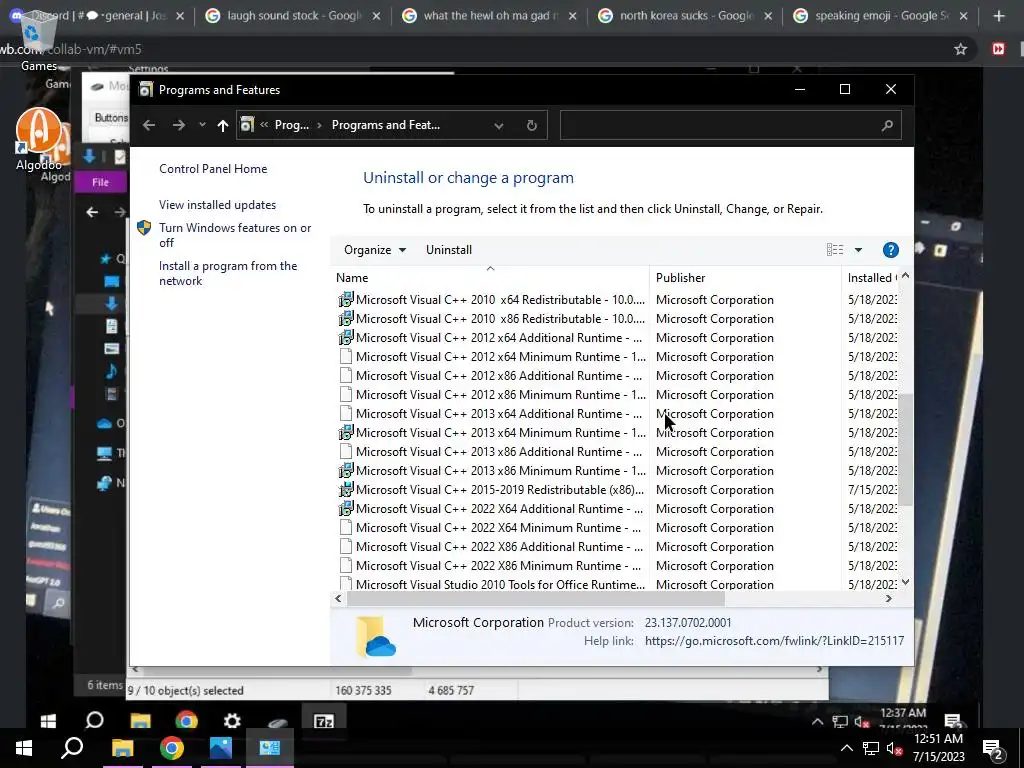Click the scroll-down arrow of the program list
Screen dimensions: 1024x768
click(x=905, y=582)
